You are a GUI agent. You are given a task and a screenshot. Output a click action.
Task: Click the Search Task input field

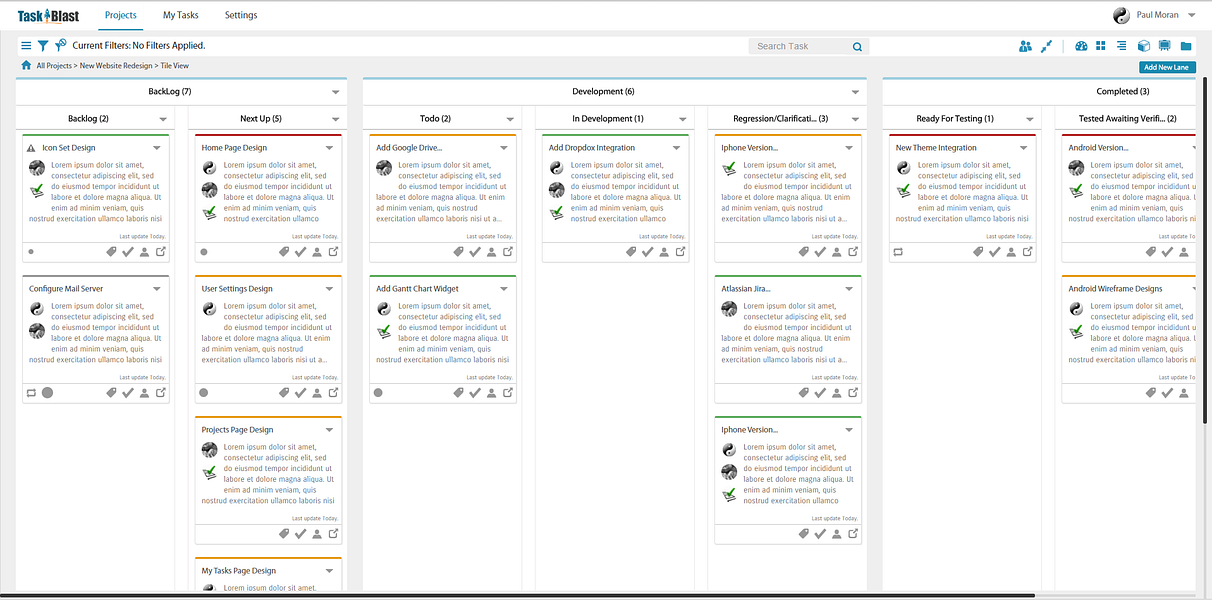point(800,46)
